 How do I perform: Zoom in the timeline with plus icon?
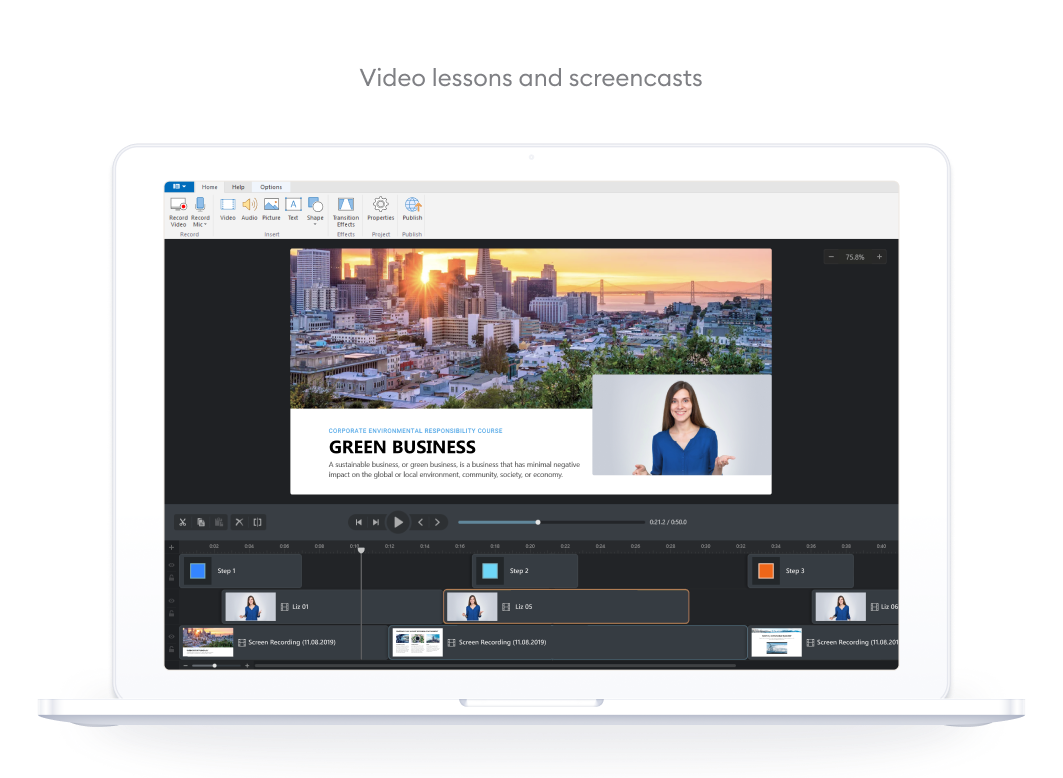click(247, 666)
